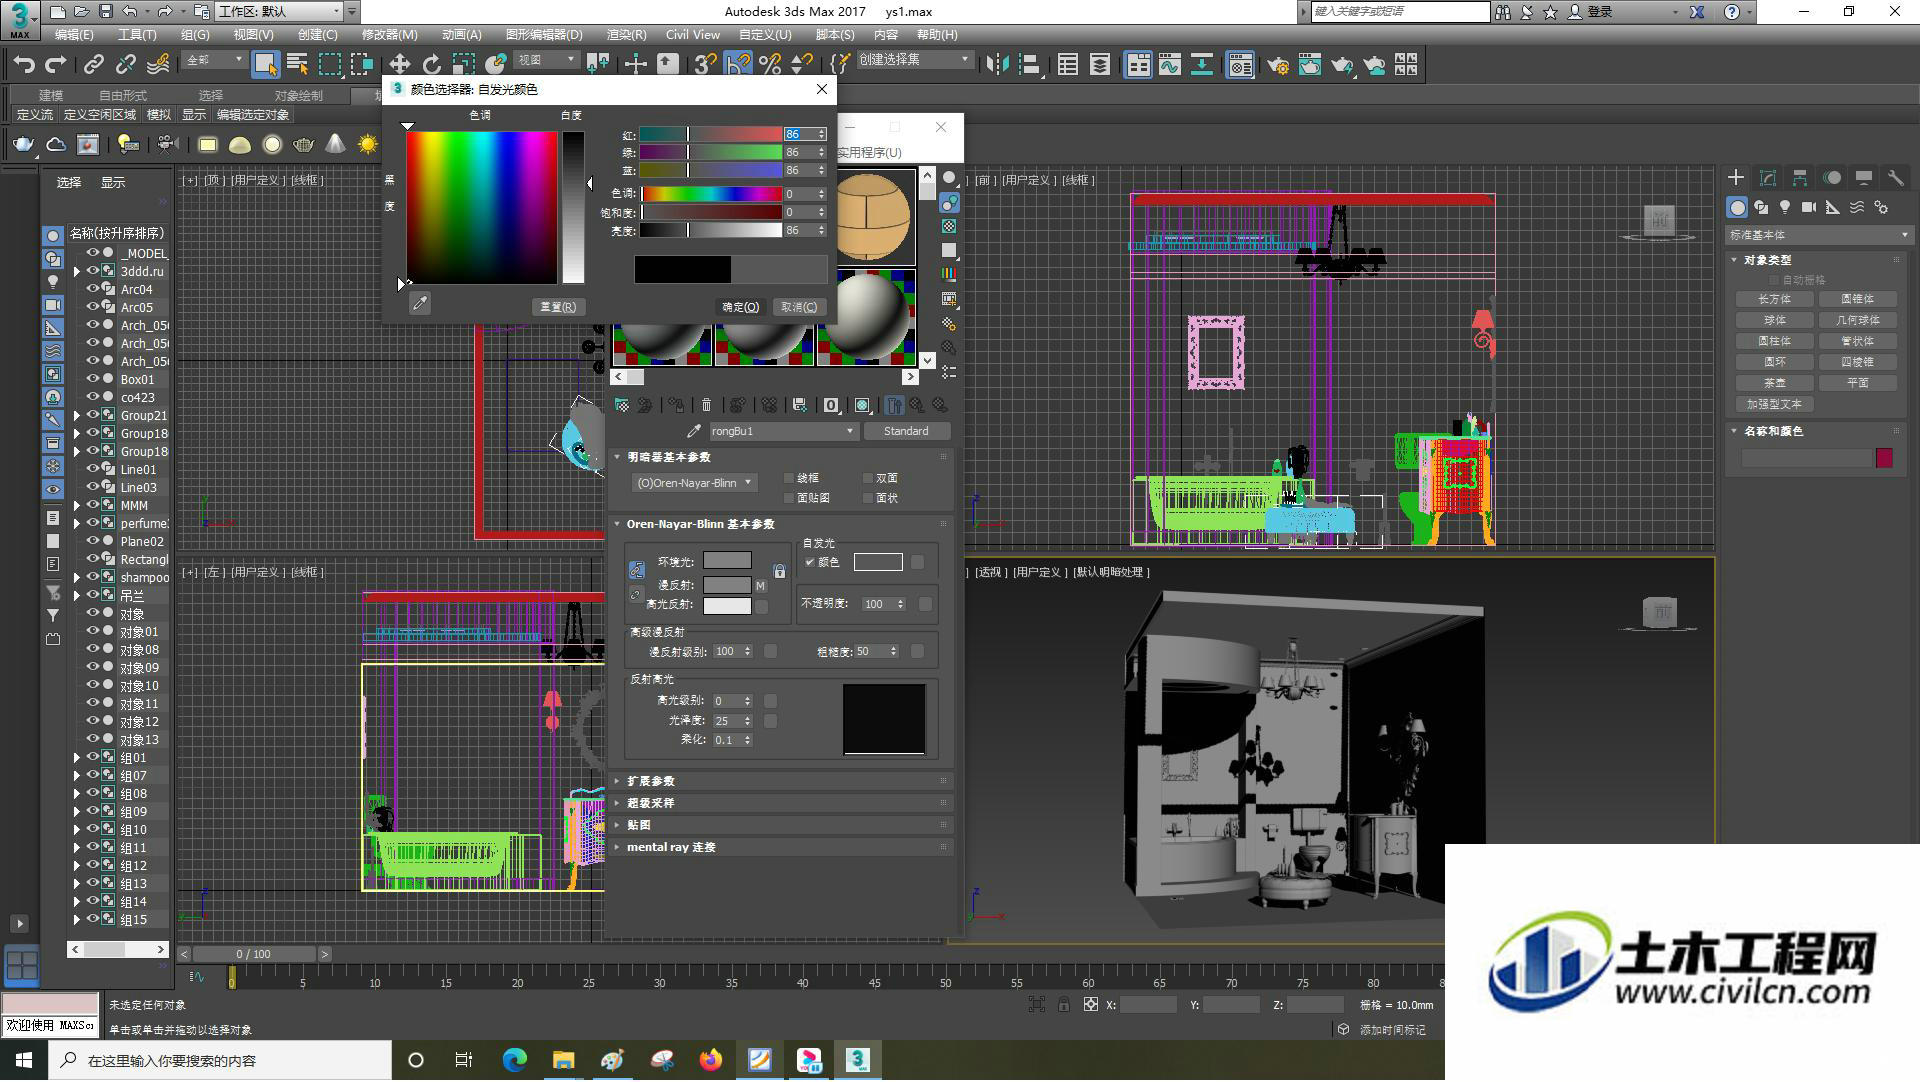1920x1082 pixels.
Task: Select the Select and Link tool
Action: point(94,65)
